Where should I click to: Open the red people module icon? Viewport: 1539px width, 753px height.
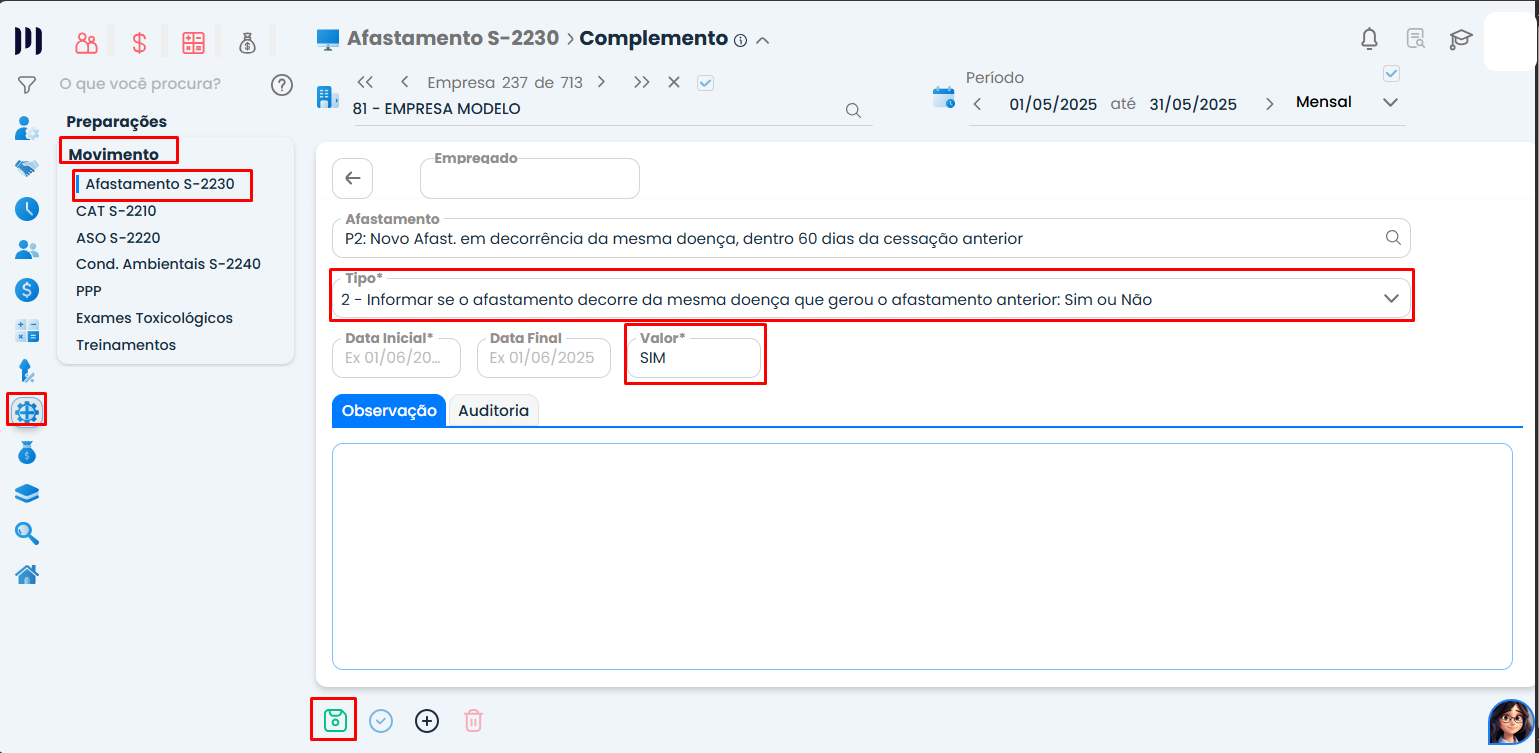tap(87, 43)
